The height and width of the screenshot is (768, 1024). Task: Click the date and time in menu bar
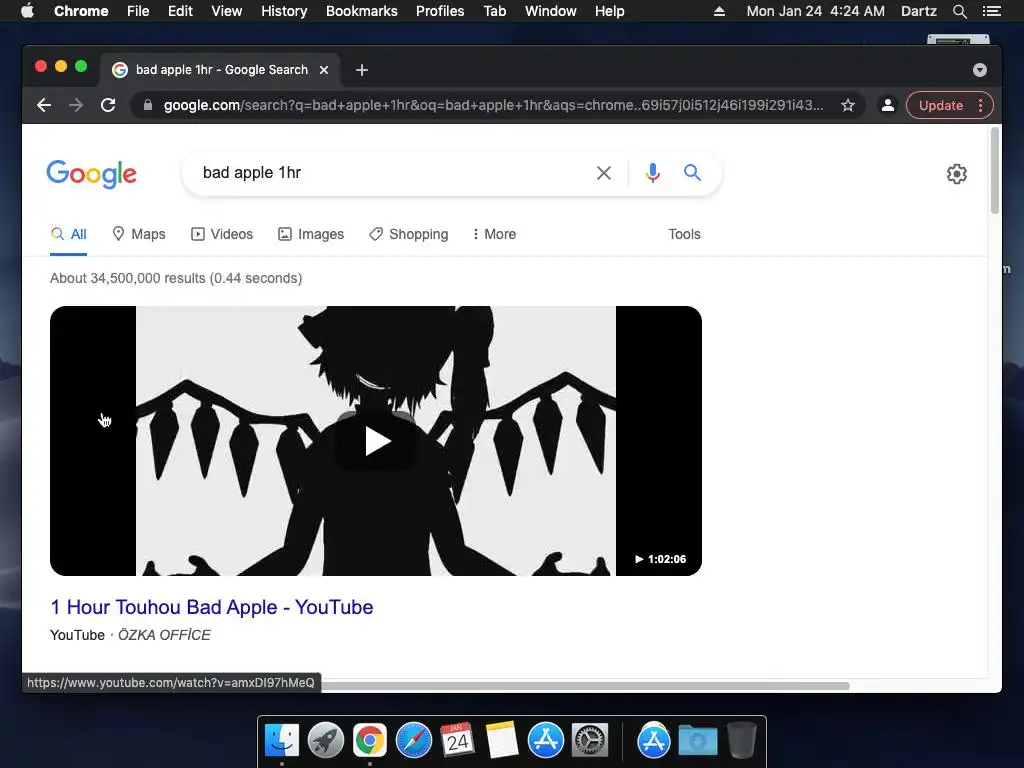(x=816, y=11)
